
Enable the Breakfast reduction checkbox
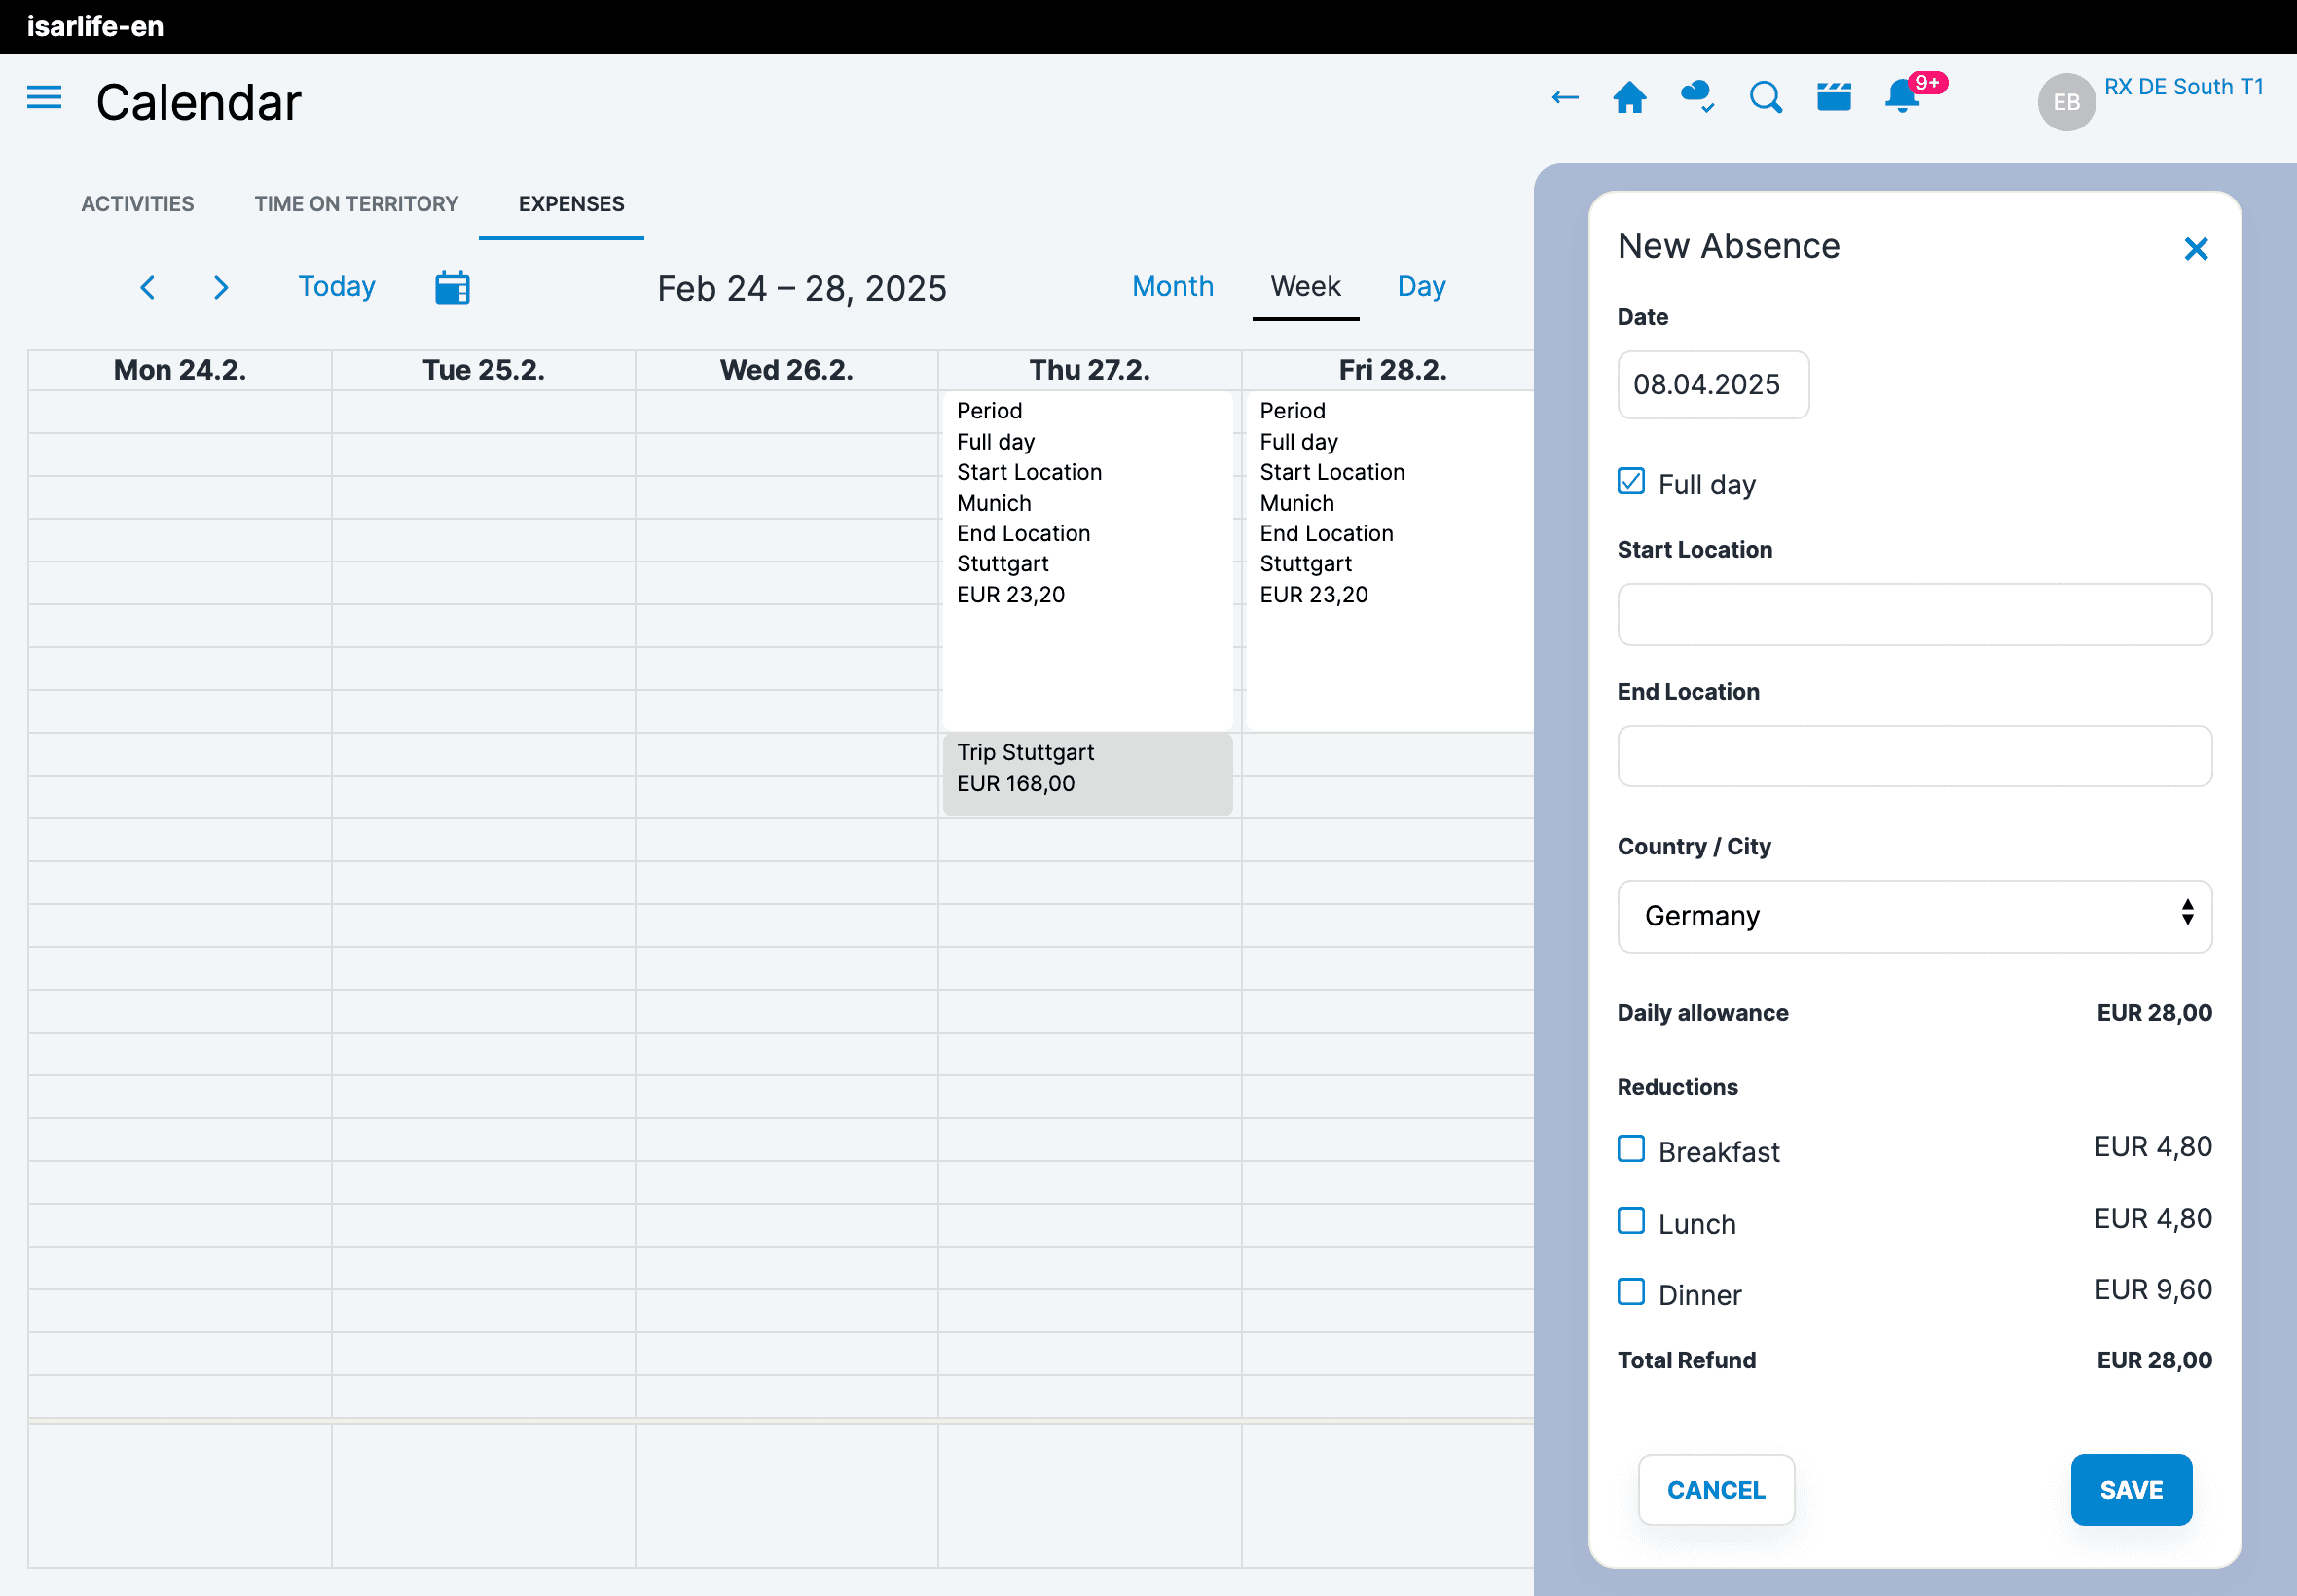pyautogui.click(x=1631, y=1149)
